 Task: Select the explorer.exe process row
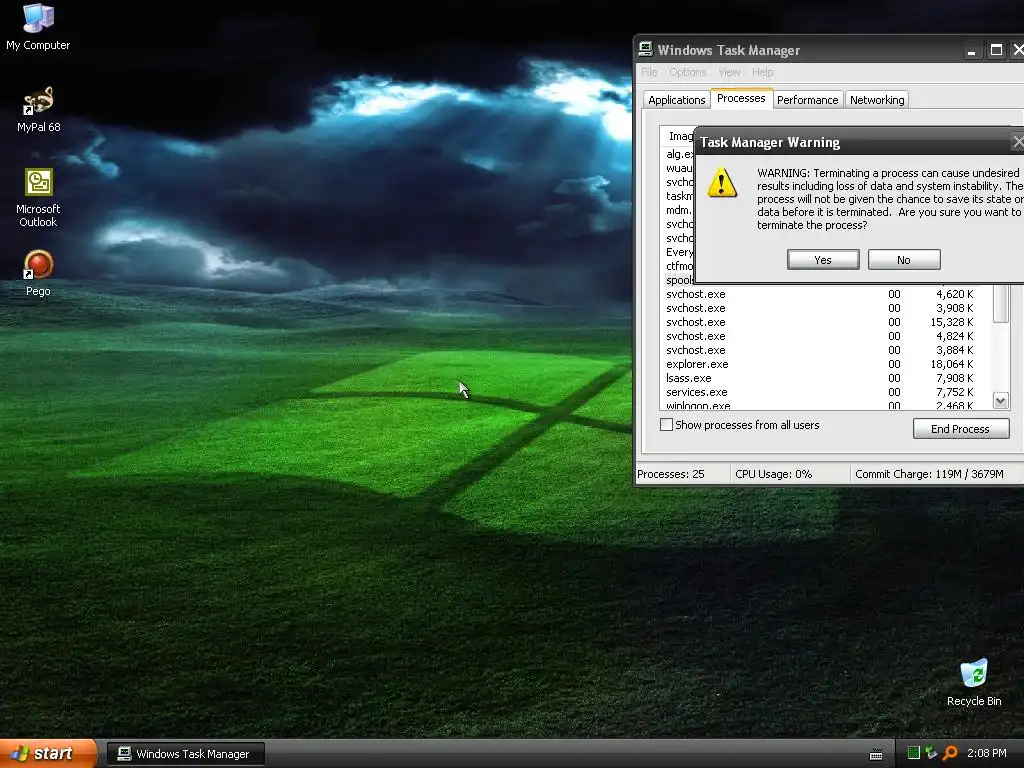[825, 364]
